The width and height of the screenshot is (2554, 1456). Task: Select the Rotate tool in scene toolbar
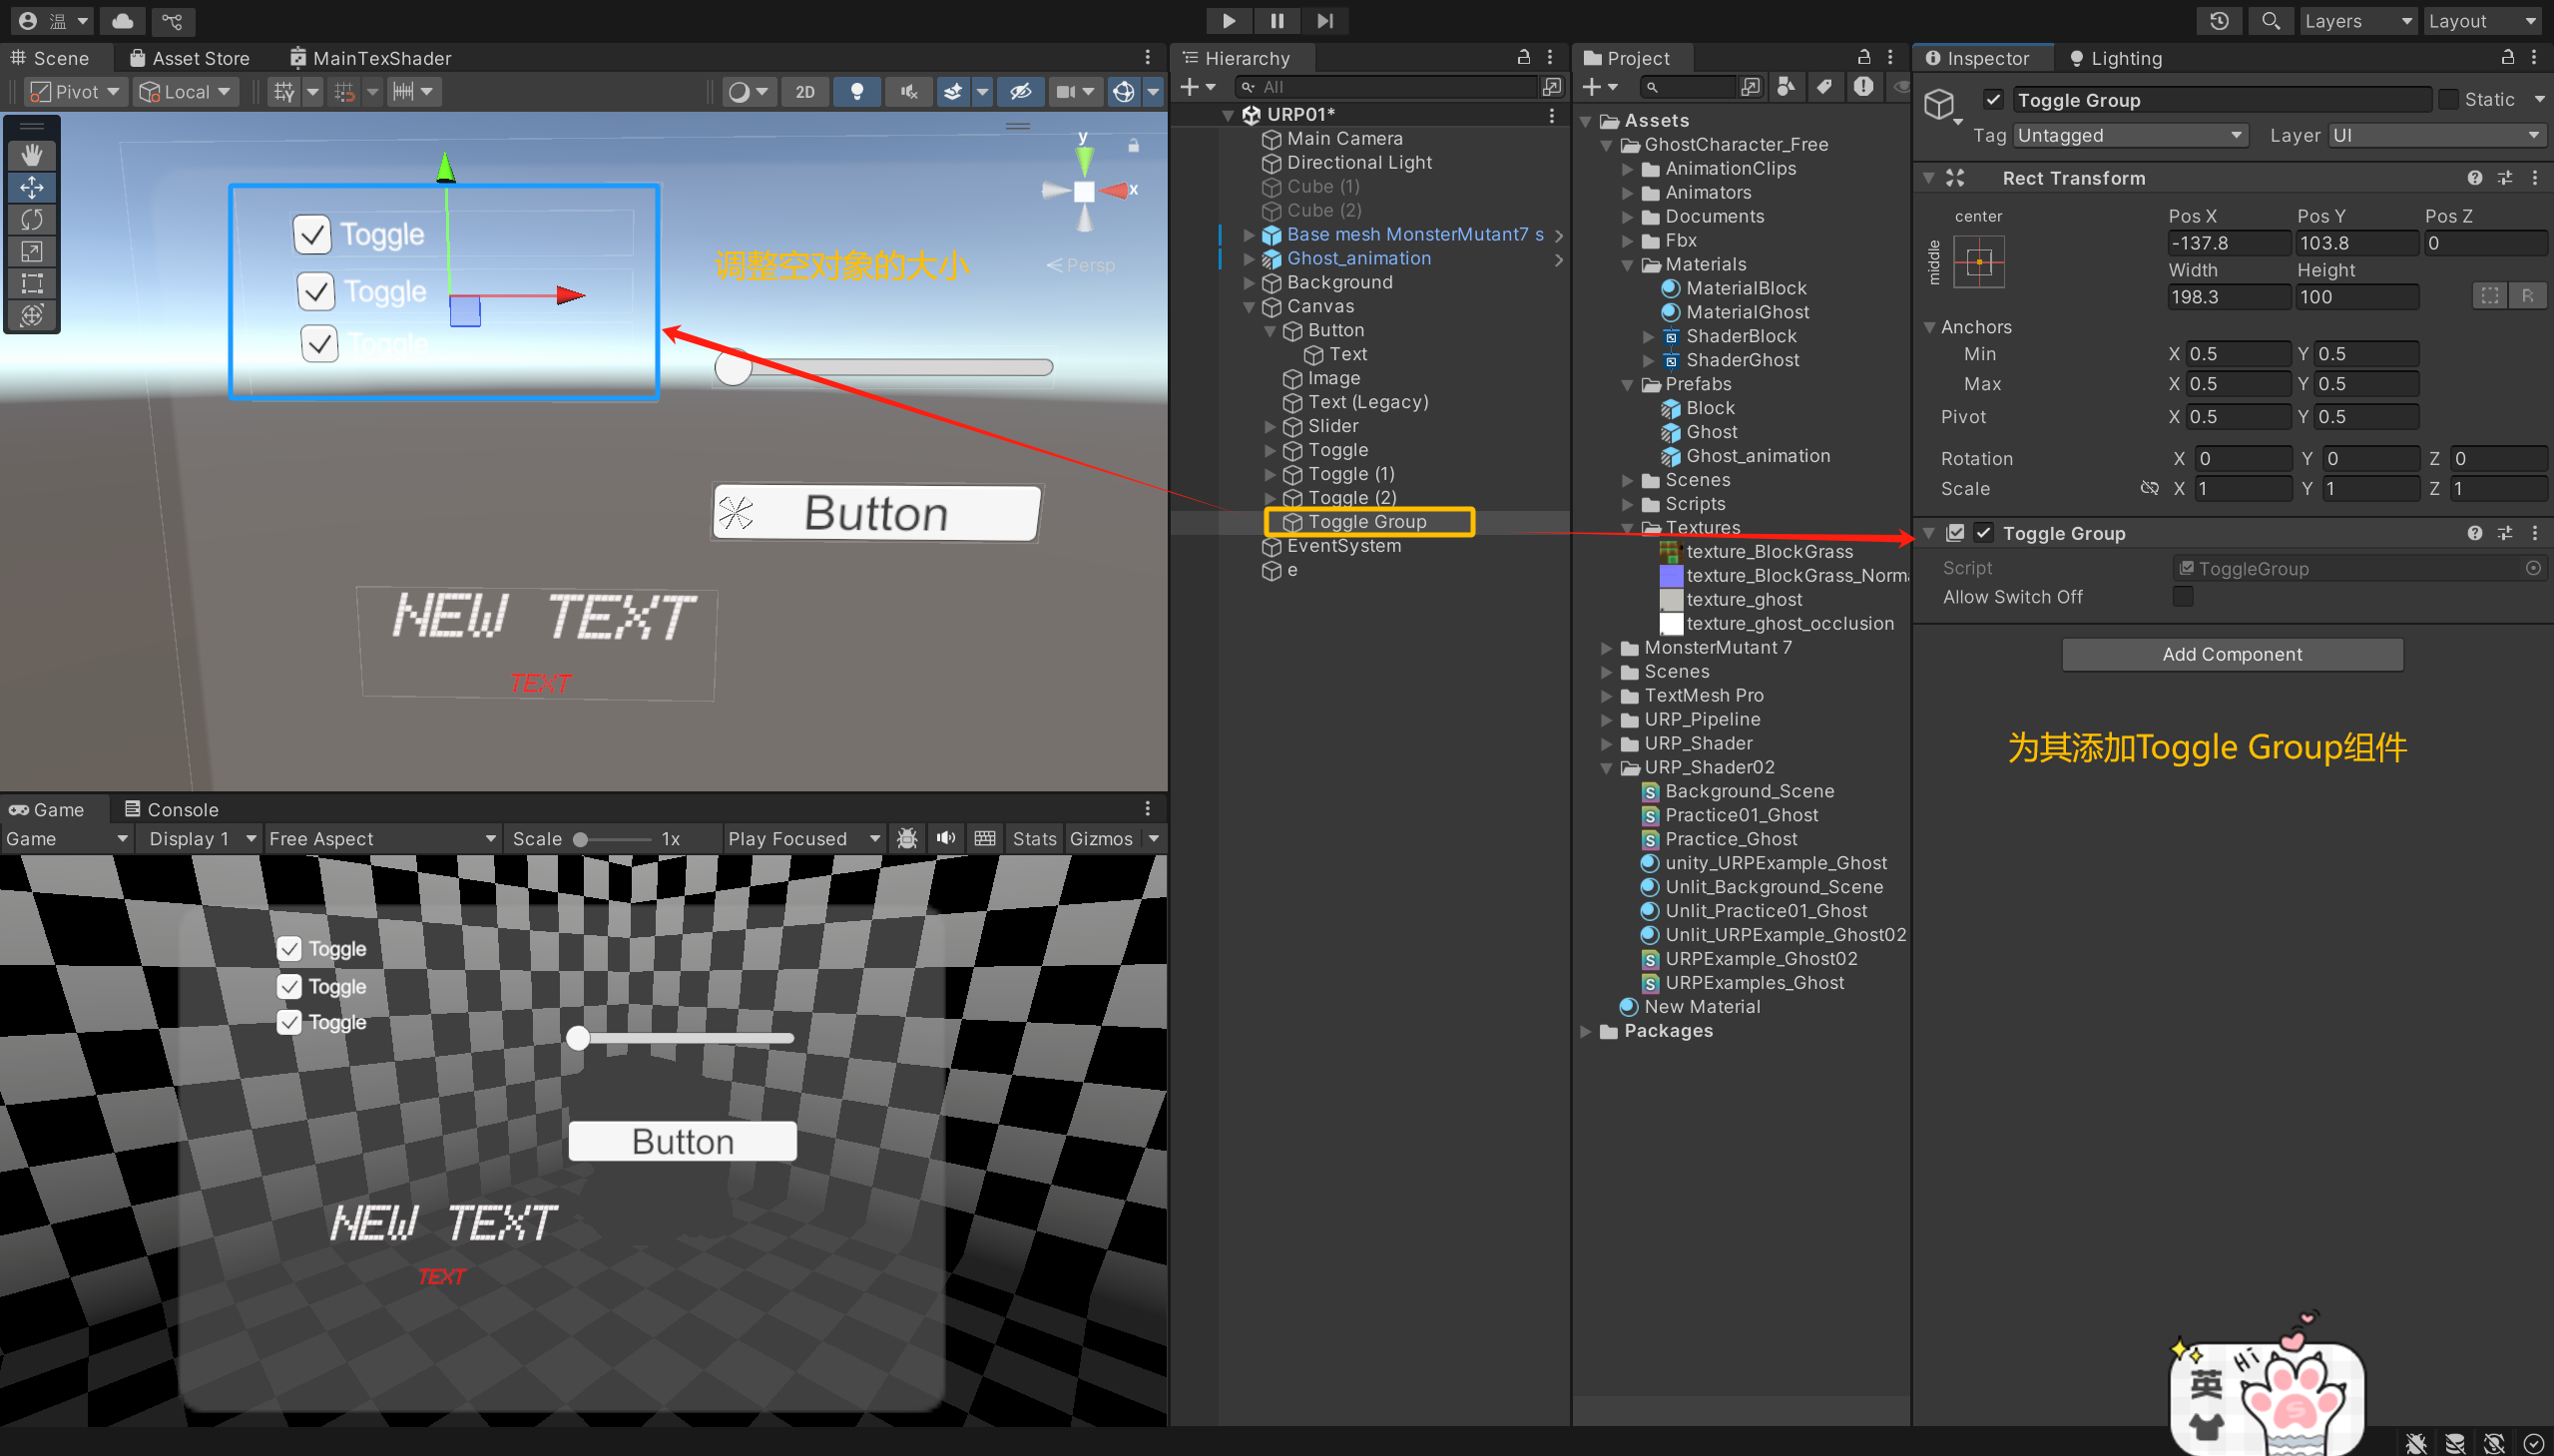[32, 219]
